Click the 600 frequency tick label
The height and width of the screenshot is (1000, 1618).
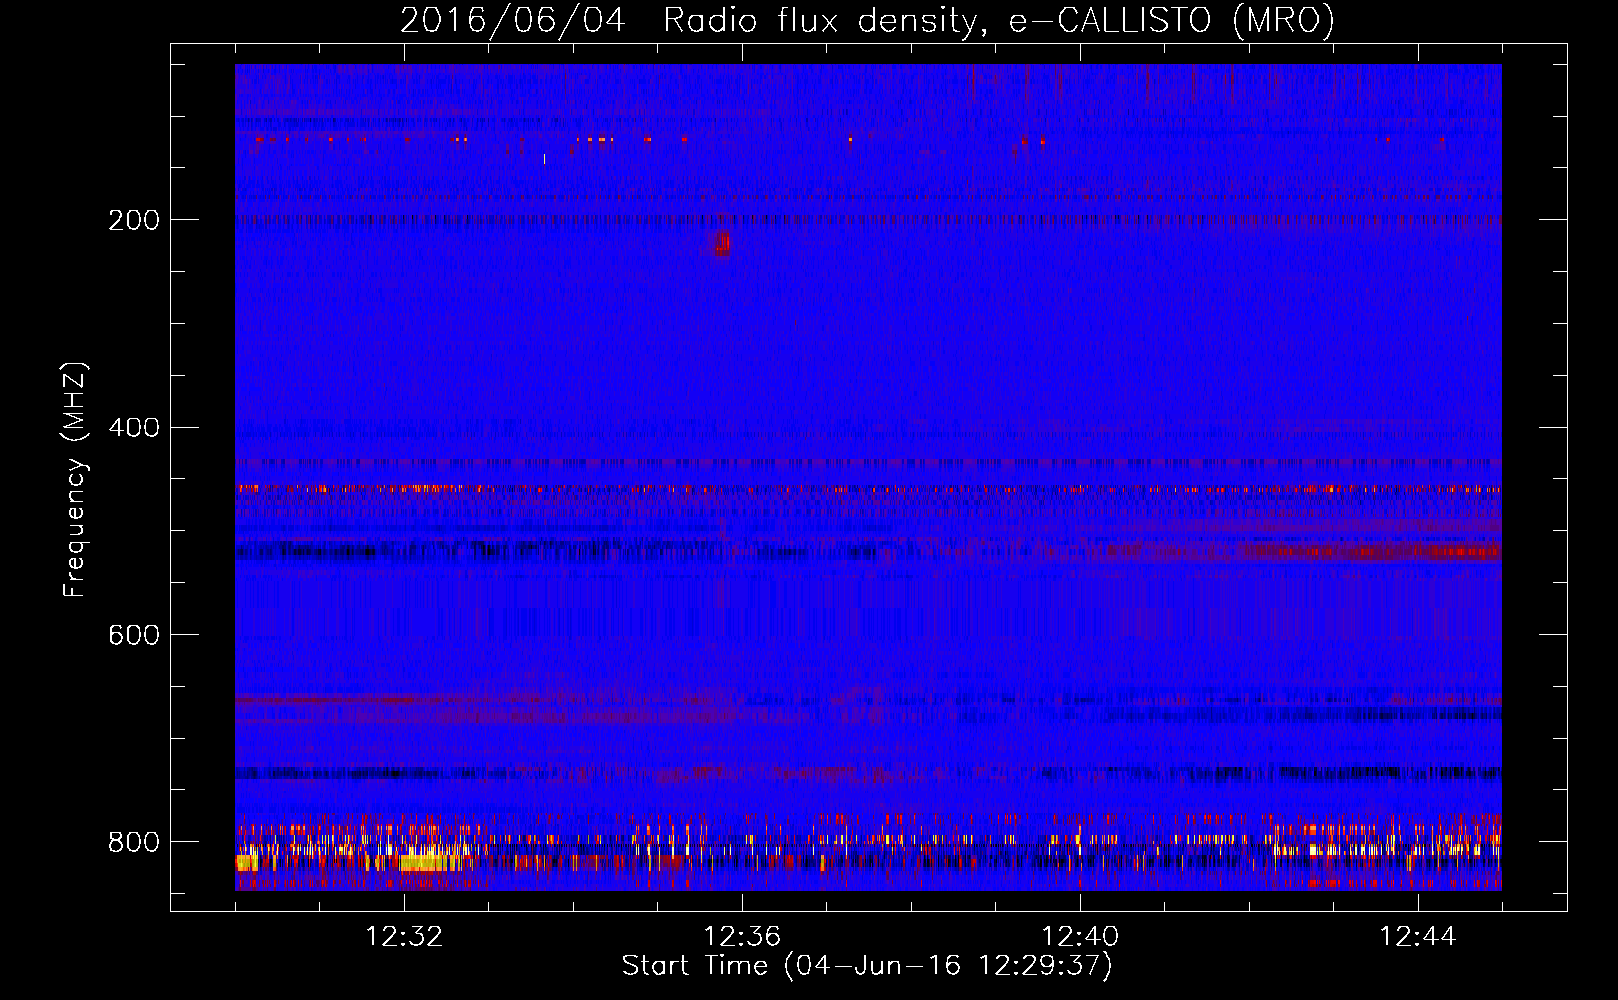click(134, 635)
